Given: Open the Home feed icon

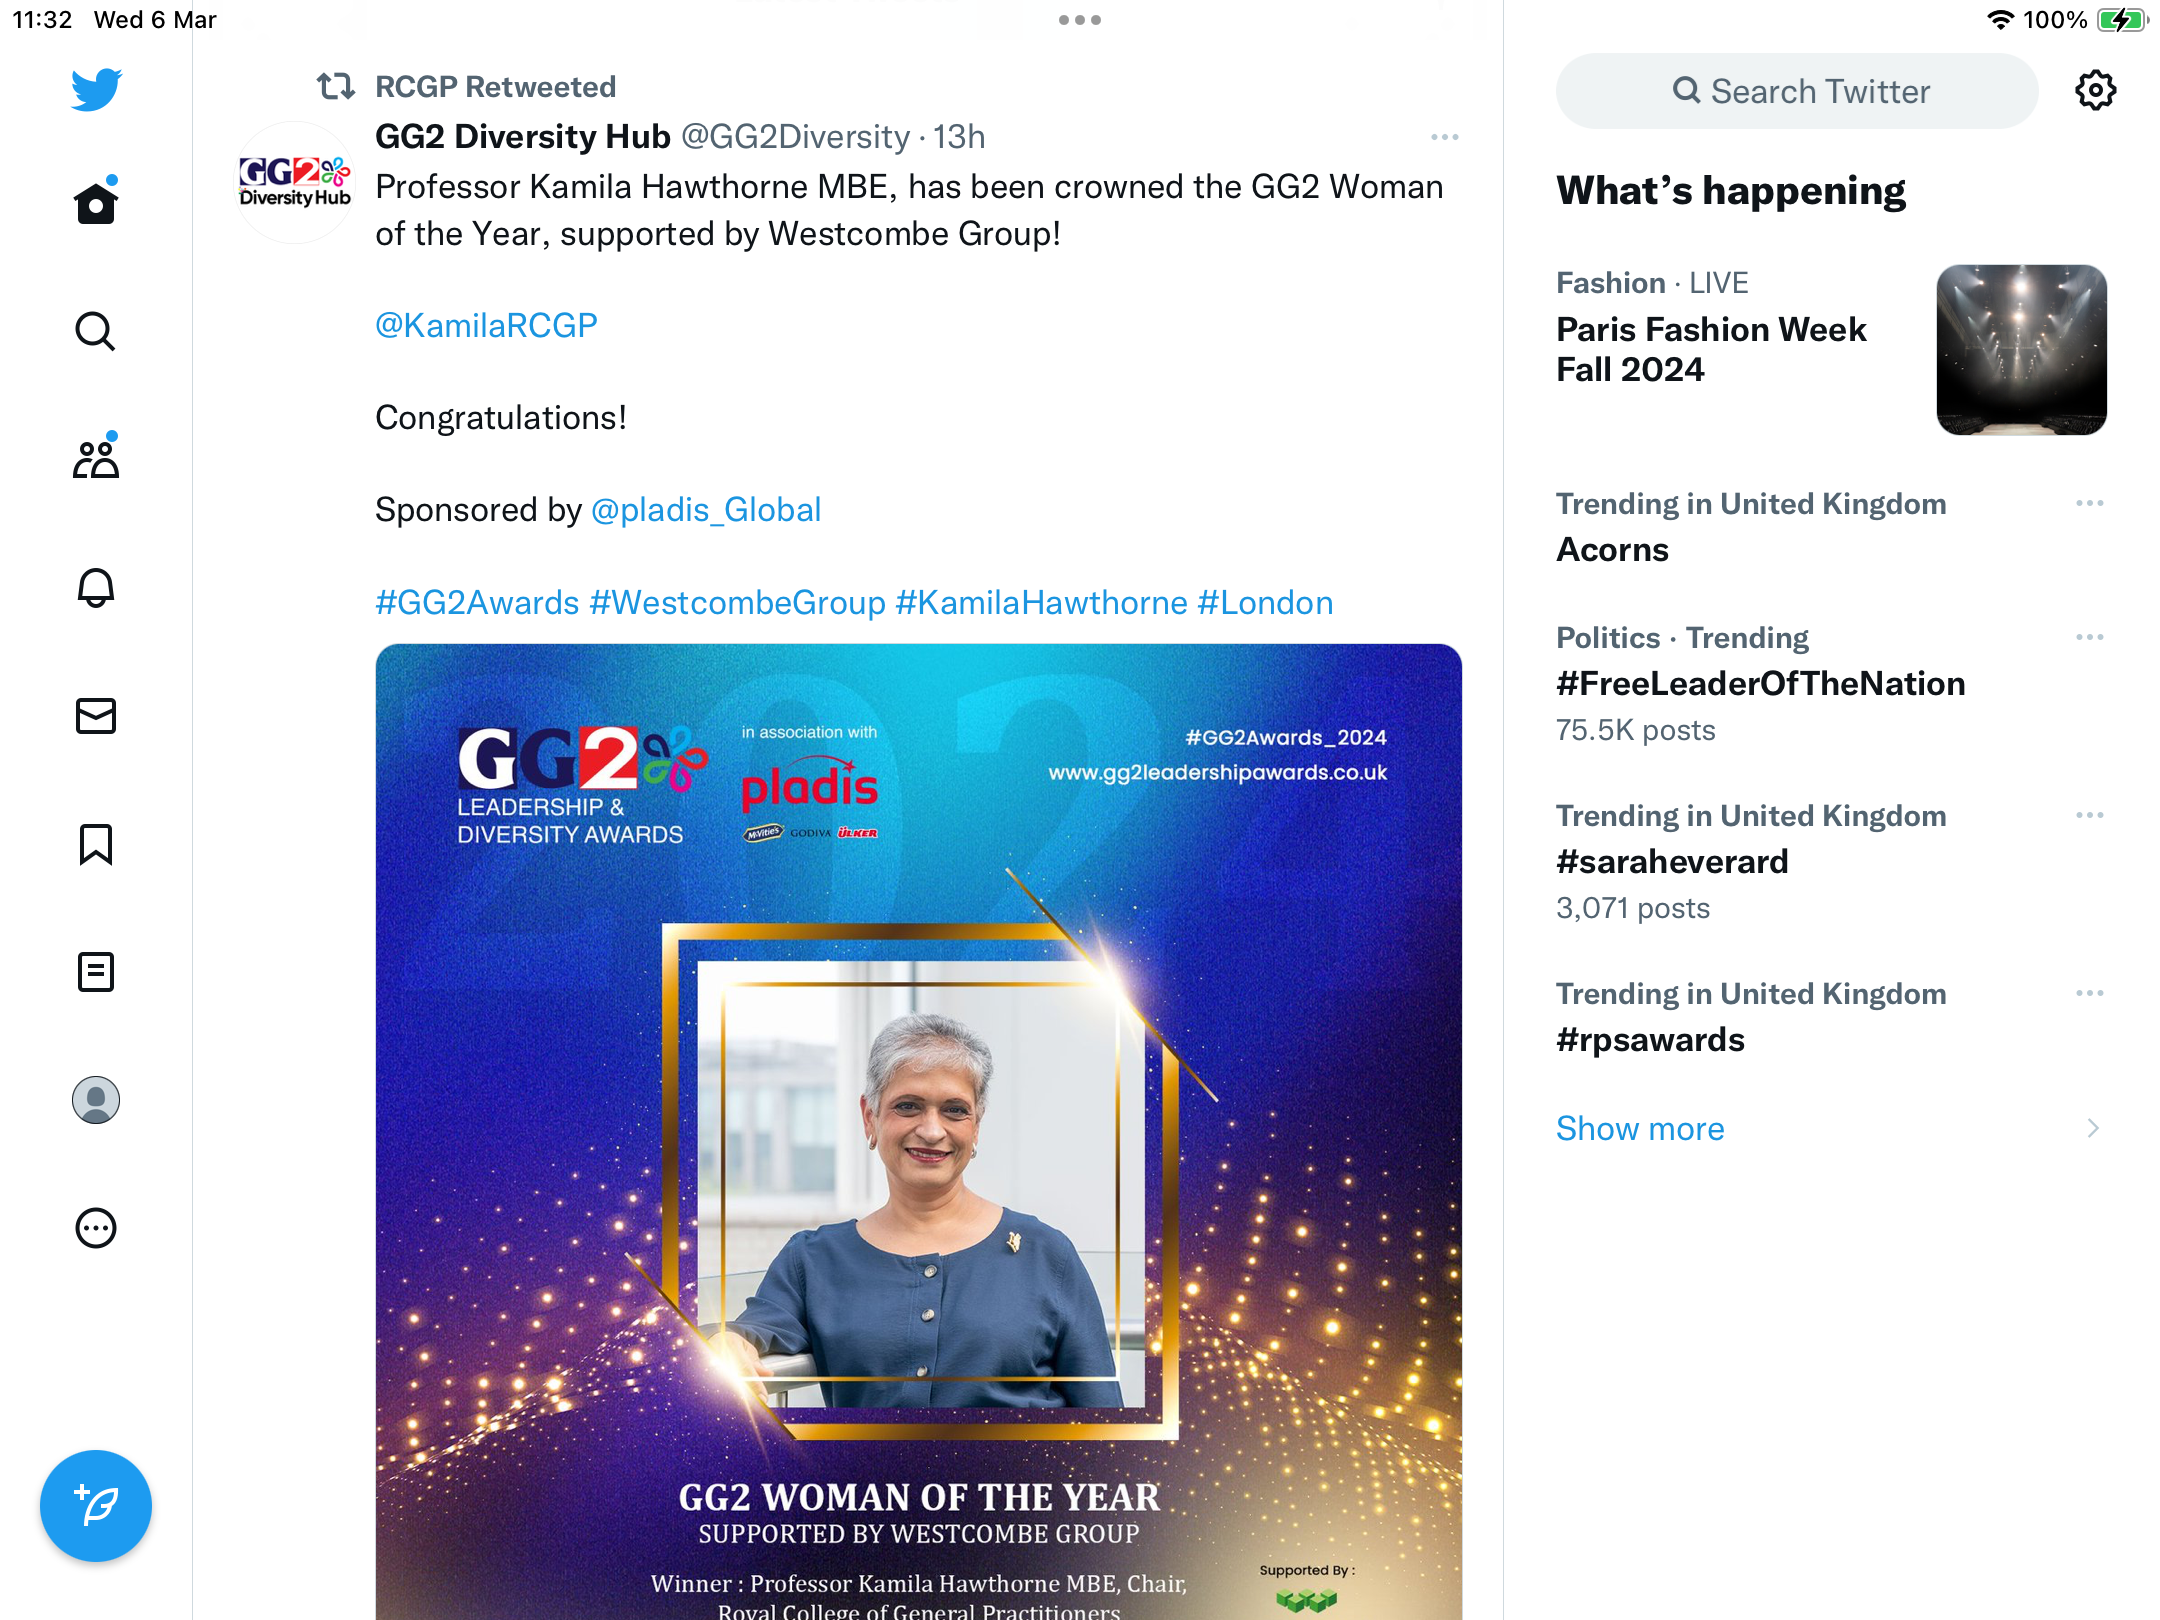Looking at the screenshot, I should pyautogui.click(x=96, y=203).
